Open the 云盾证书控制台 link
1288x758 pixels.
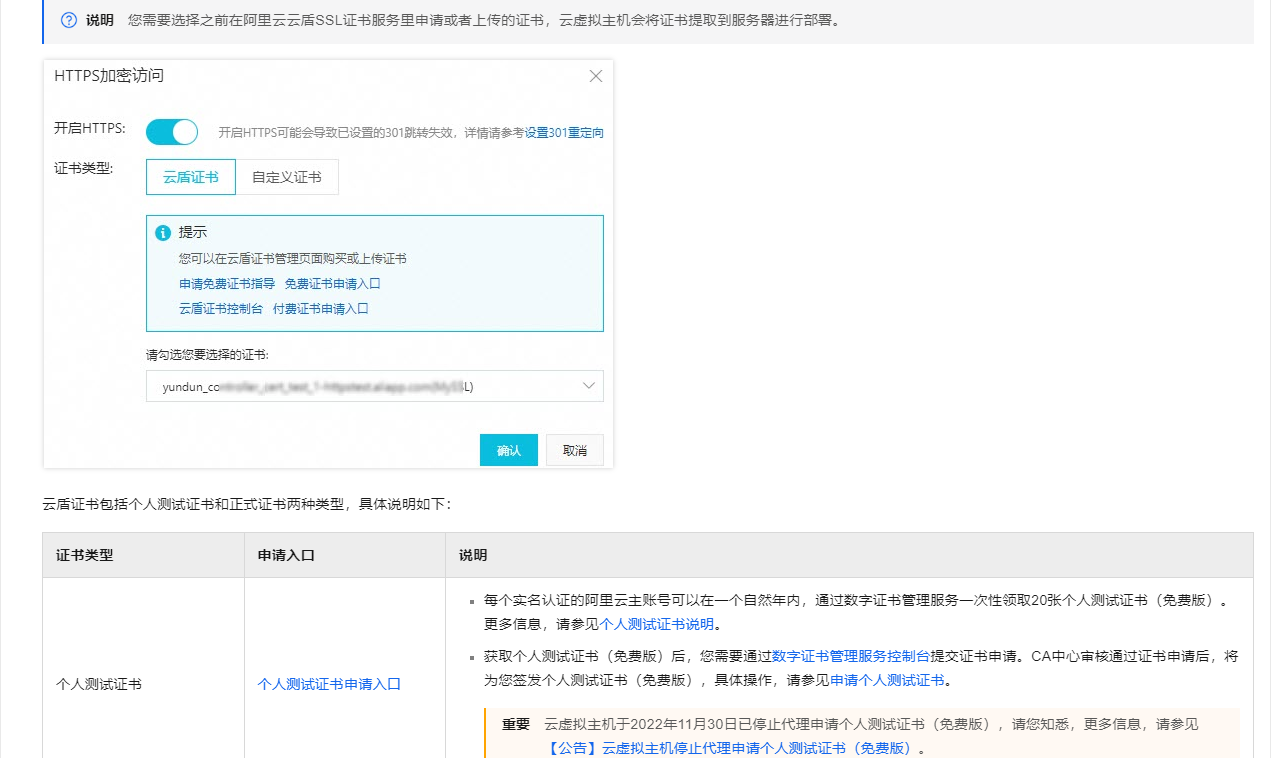[x=221, y=309]
